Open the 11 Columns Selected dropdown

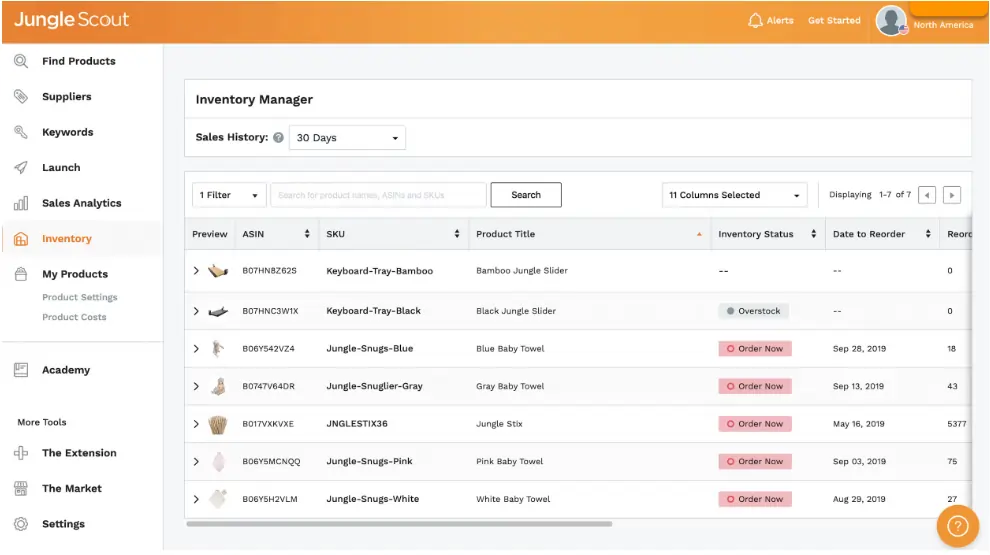[x=735, y=195]
